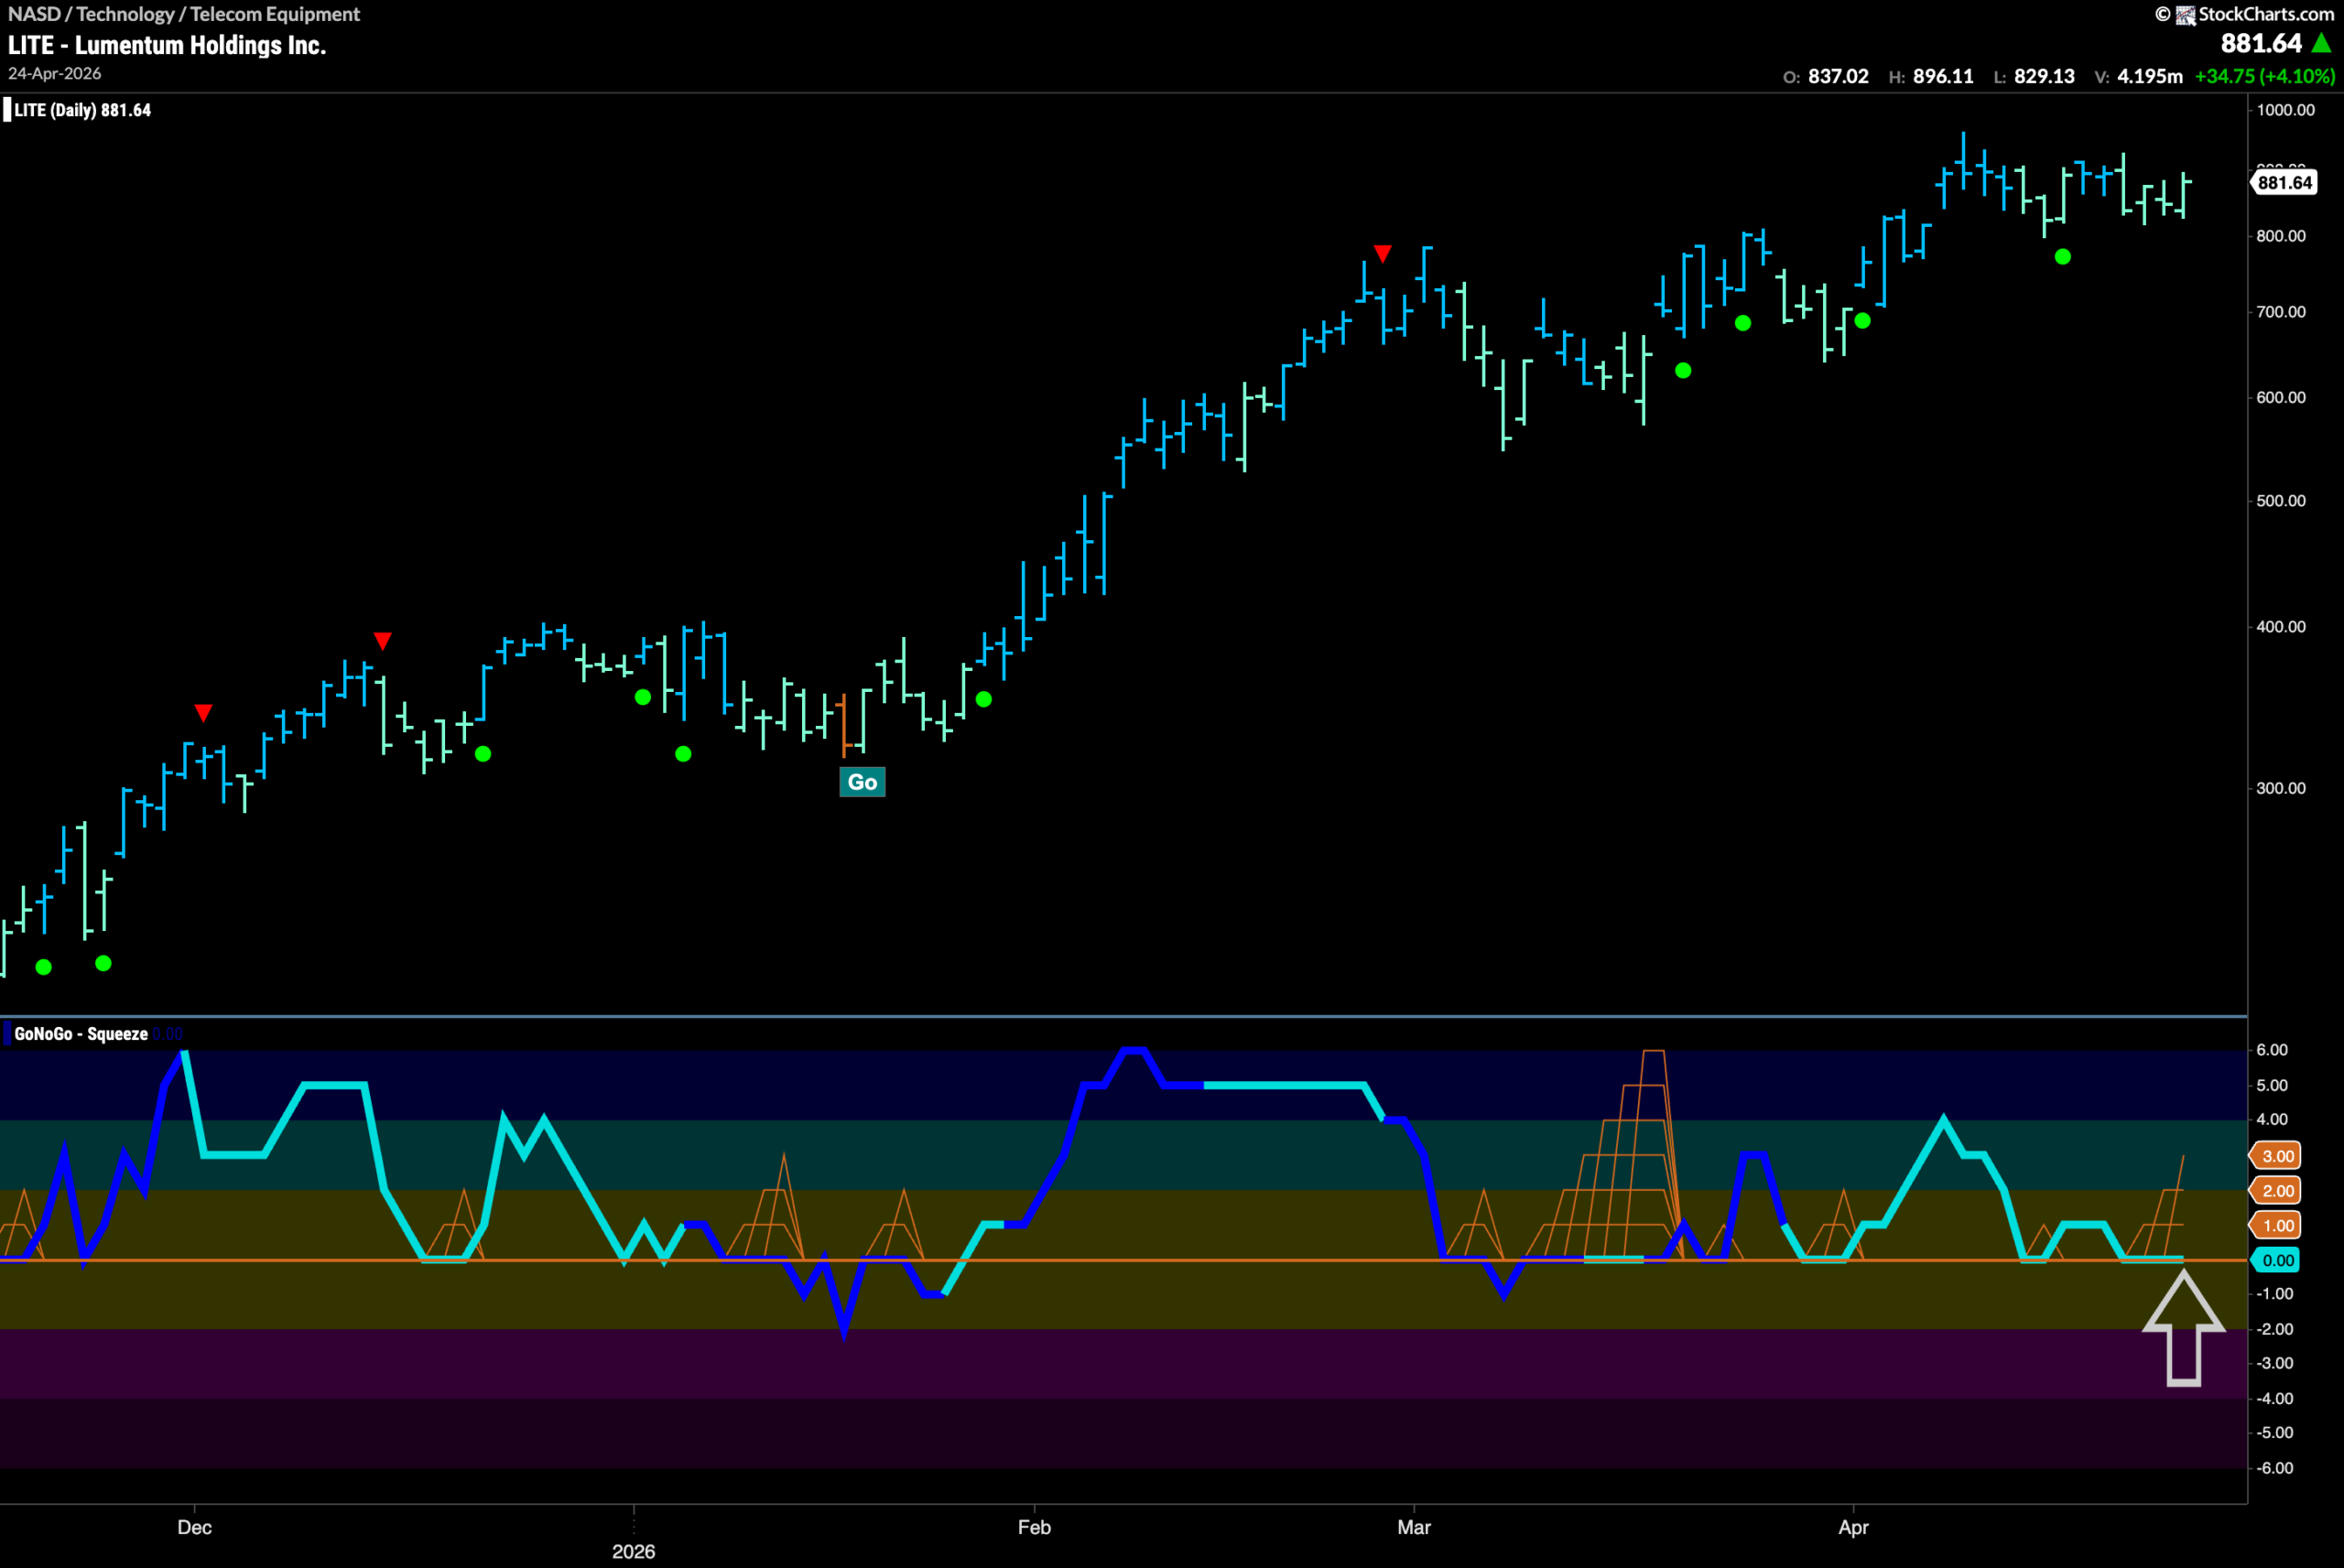Click the "2026" year label on the time axis

click(x=634, y=1551)
